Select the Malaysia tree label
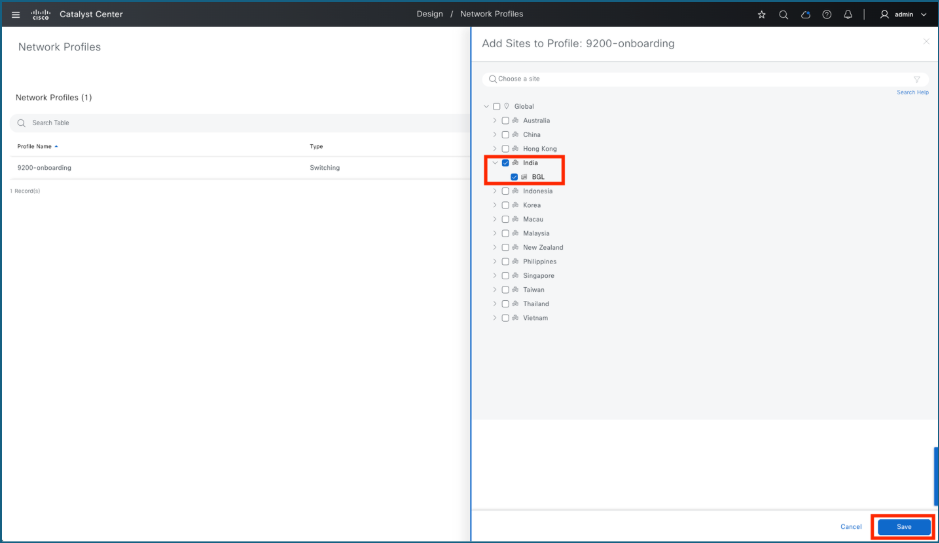This screenshot has height=543, width=939. tap(536, 233)
